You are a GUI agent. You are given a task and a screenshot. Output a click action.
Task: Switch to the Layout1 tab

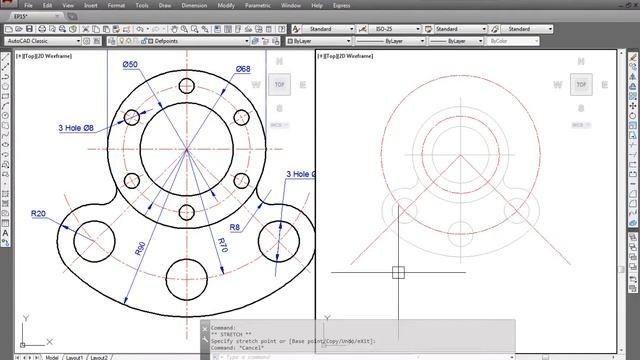point(74,357)
